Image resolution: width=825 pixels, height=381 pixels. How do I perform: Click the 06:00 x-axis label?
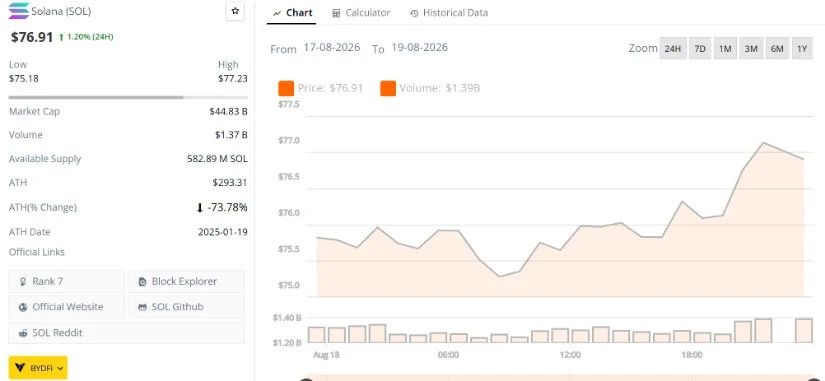pos(448,355)
